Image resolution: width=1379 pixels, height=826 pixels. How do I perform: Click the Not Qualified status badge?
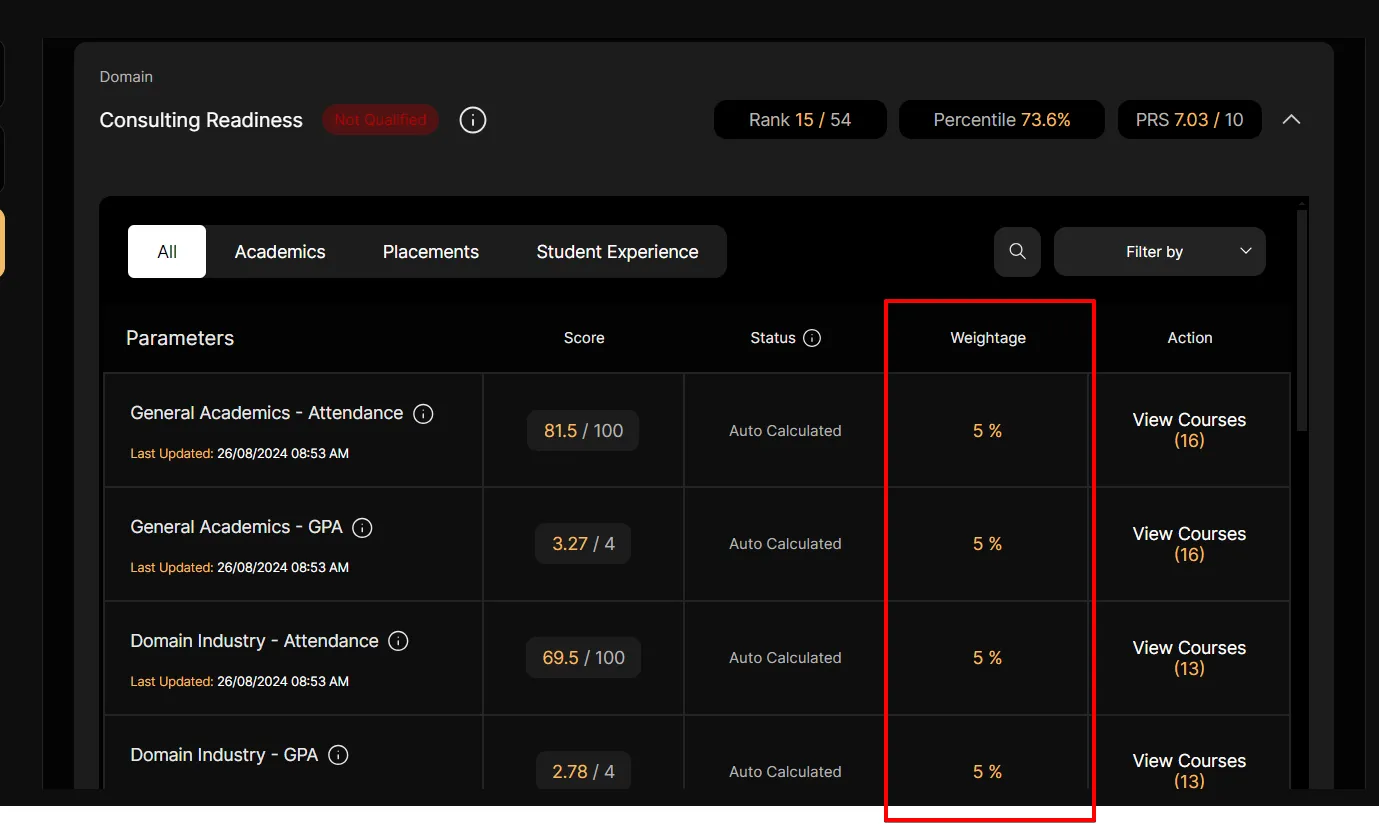(380, 120)
